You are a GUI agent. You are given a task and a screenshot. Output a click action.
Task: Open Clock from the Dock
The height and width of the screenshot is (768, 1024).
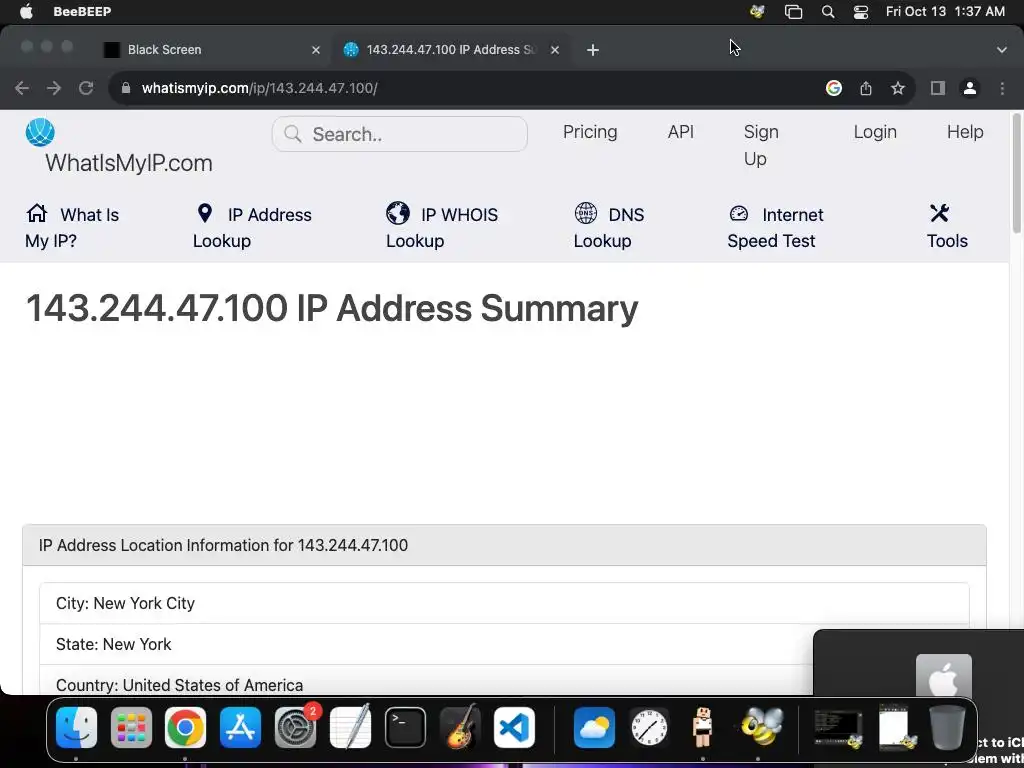(x=649, y=727)
